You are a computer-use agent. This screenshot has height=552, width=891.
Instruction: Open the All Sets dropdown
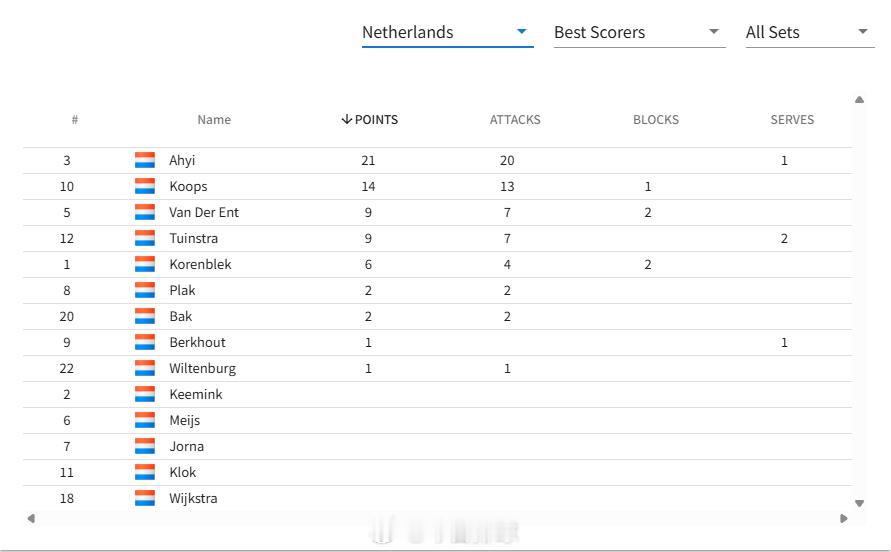pos(810,33)
